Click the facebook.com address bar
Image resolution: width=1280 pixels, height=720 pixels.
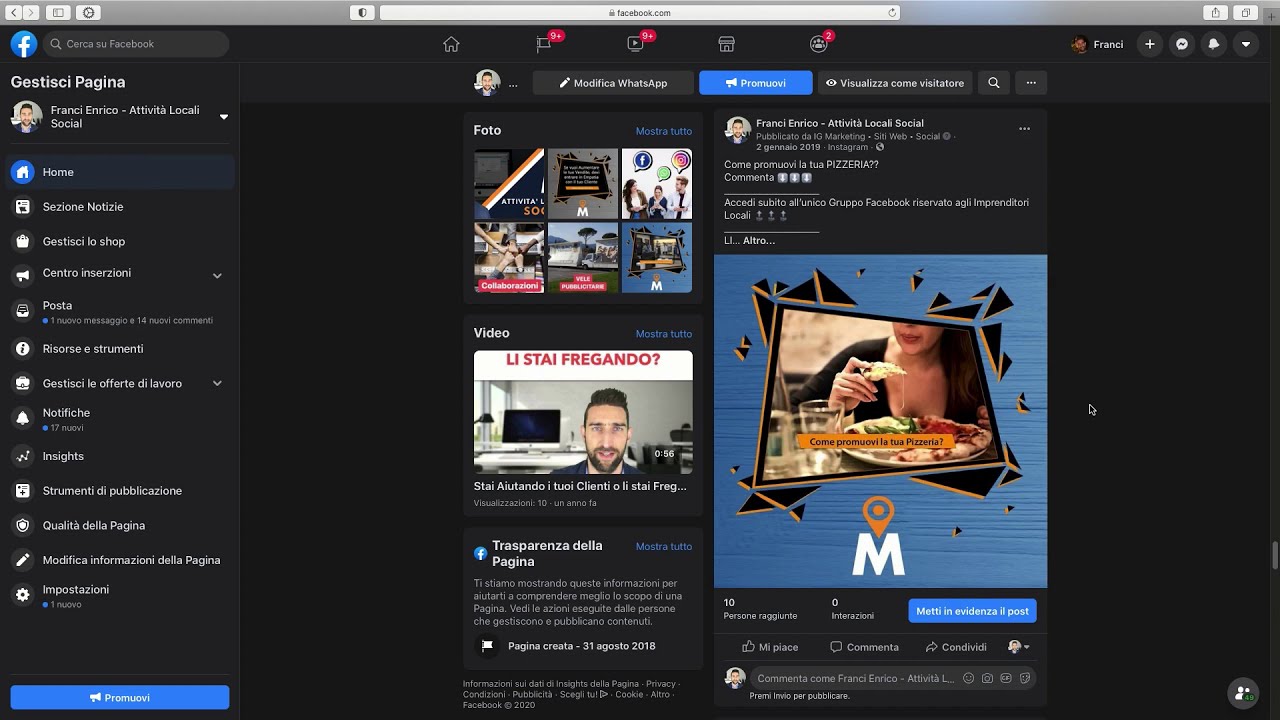(x=640, y=13)
